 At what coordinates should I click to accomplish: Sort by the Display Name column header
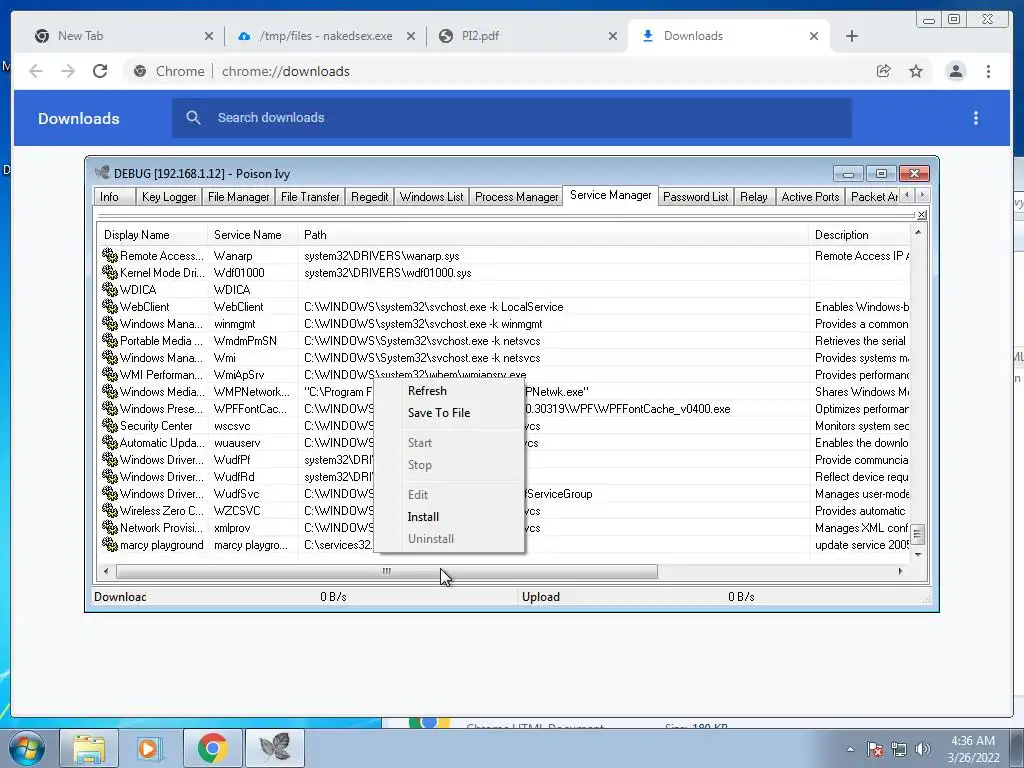point(152,234)
